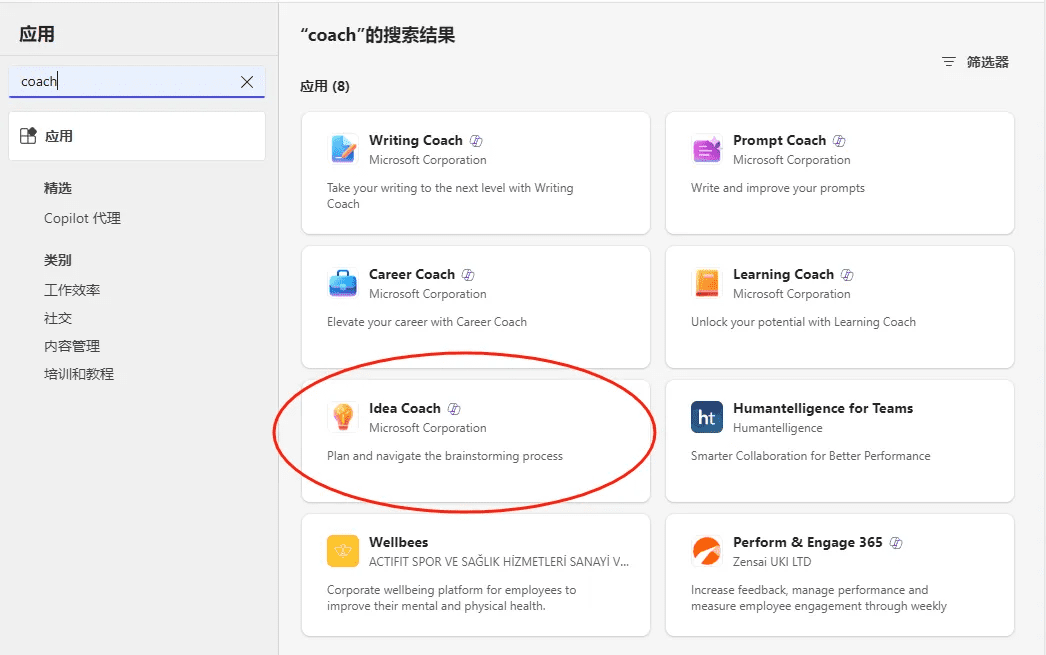Open the Prompt Coach title
Image resolution: width=1046 pixels, height=655 pixels.
coord(779,140)
